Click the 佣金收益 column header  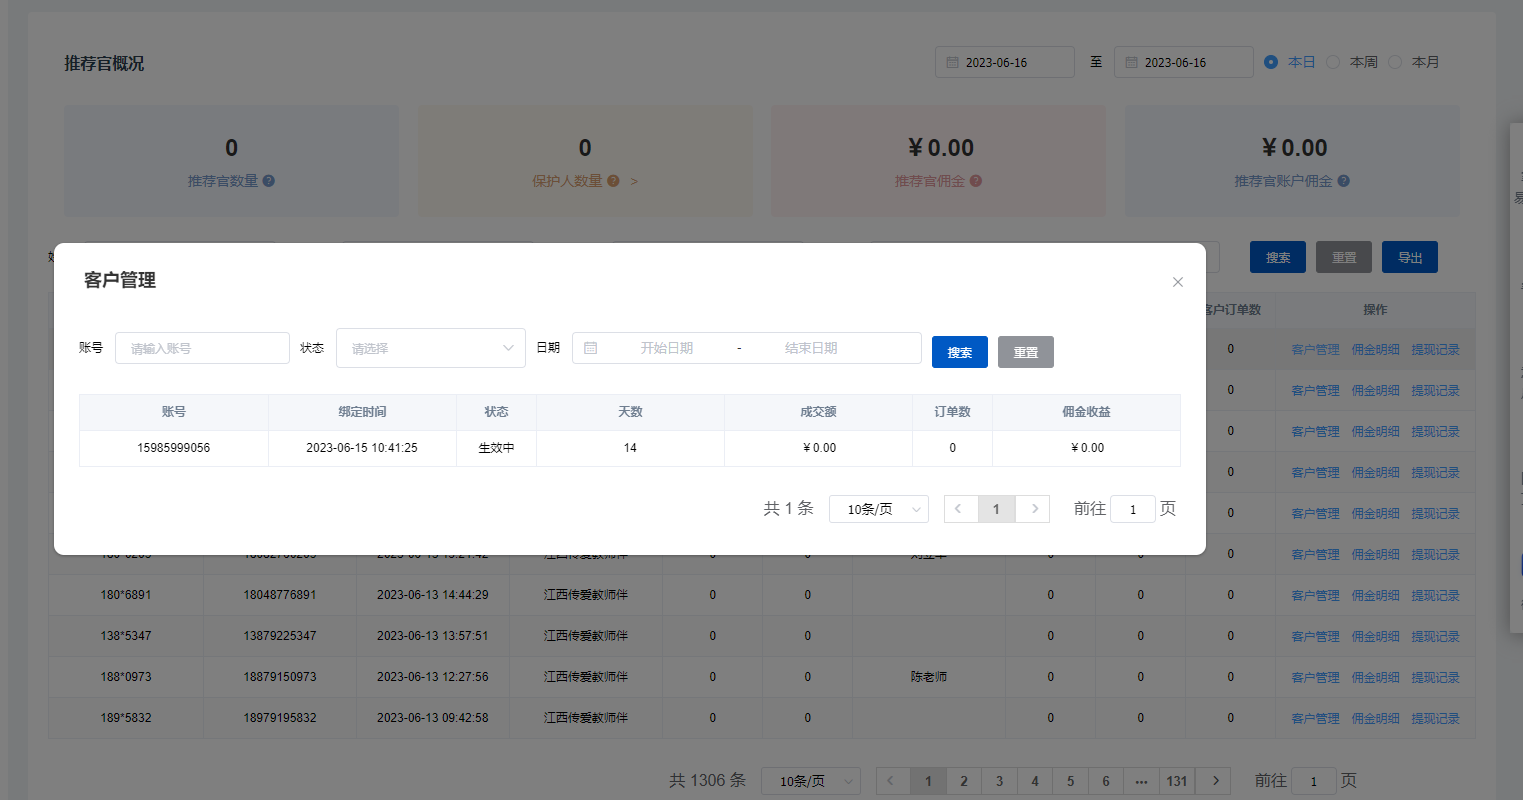[x=1086, y=412]
